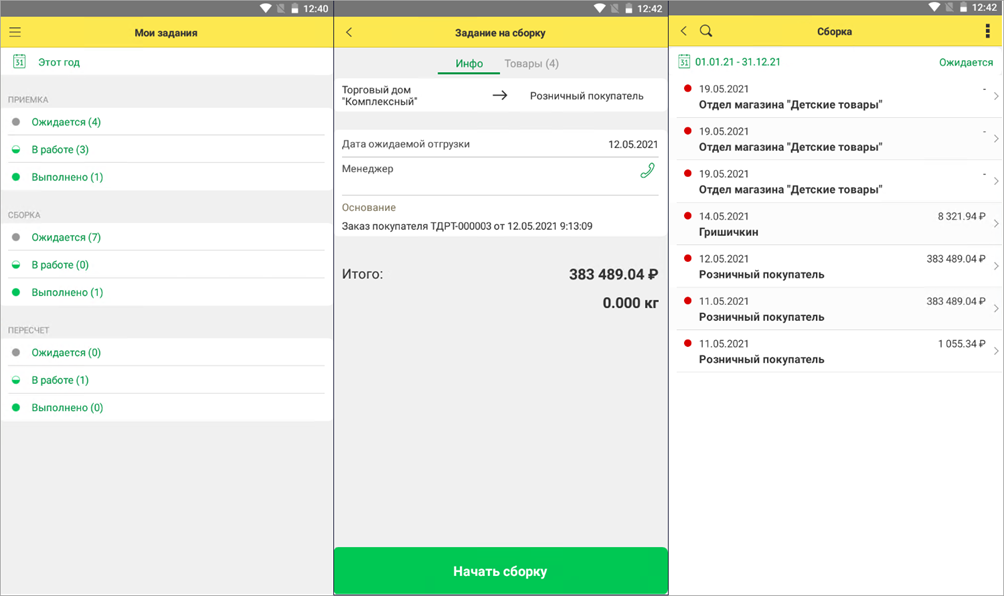Select the Инфо tab
1004x596 pixels.
pos(469,64)
